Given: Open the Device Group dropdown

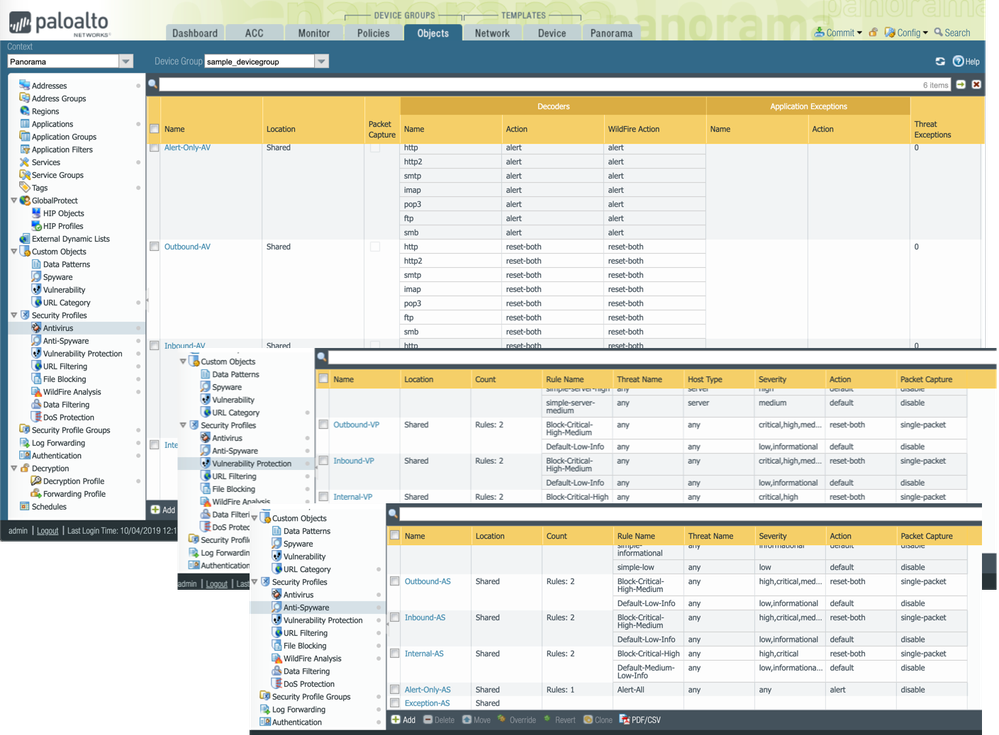Looking at the screenshot, I should tap(320, 62).
